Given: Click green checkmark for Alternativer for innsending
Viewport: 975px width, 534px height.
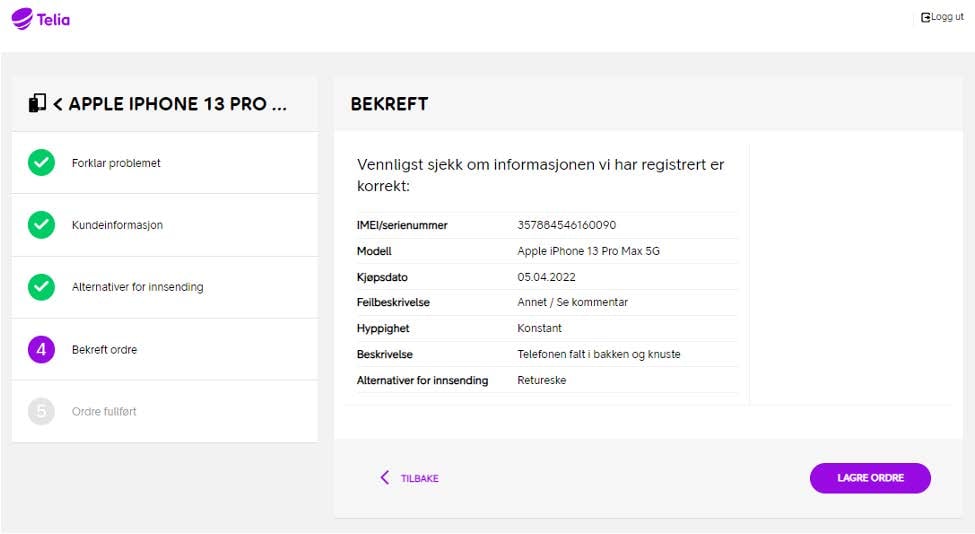Looking at the screenshot, I should (x=41, y=287).
